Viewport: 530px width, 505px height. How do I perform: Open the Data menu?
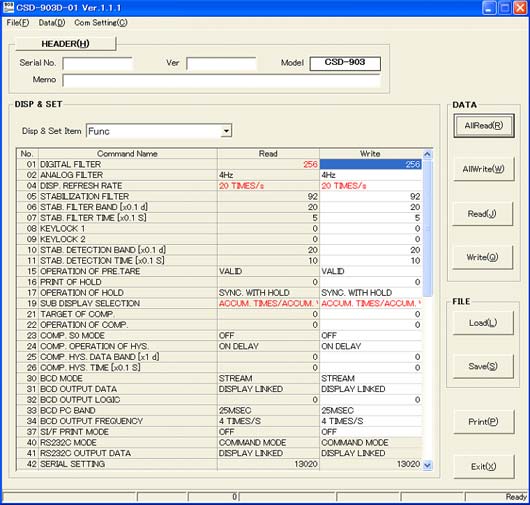click(52, 23)
